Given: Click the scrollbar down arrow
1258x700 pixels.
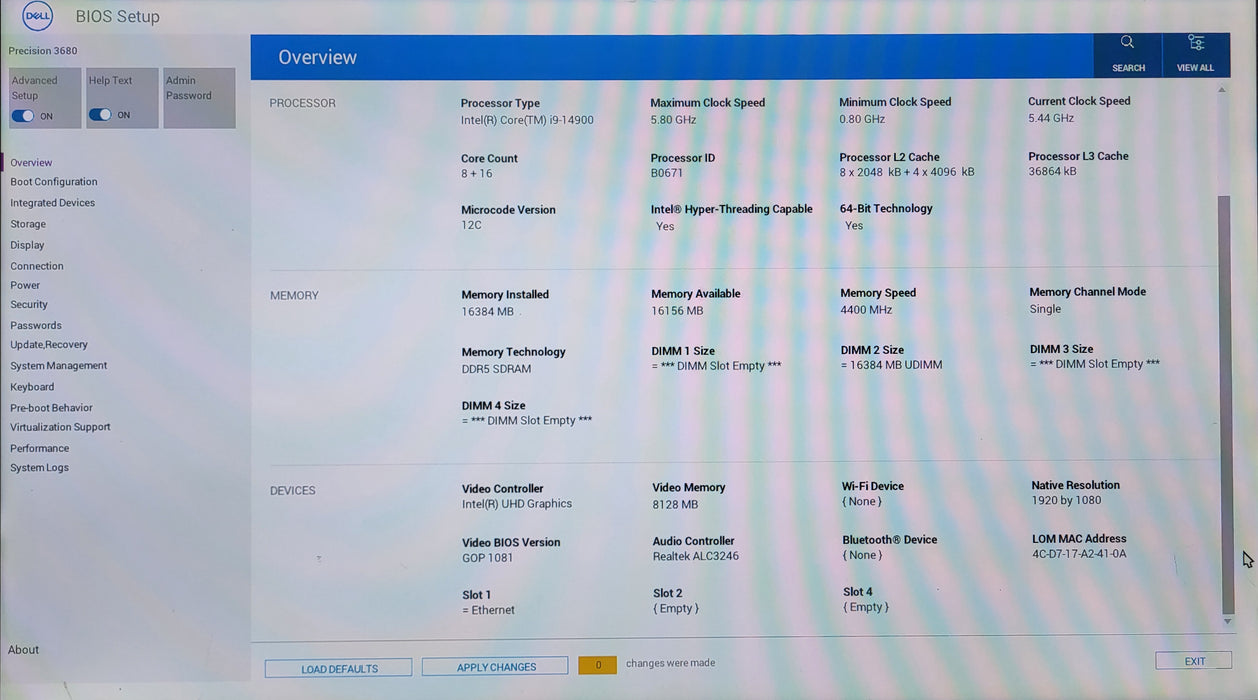Looking at the screenshot, I should pos(1228,622).
